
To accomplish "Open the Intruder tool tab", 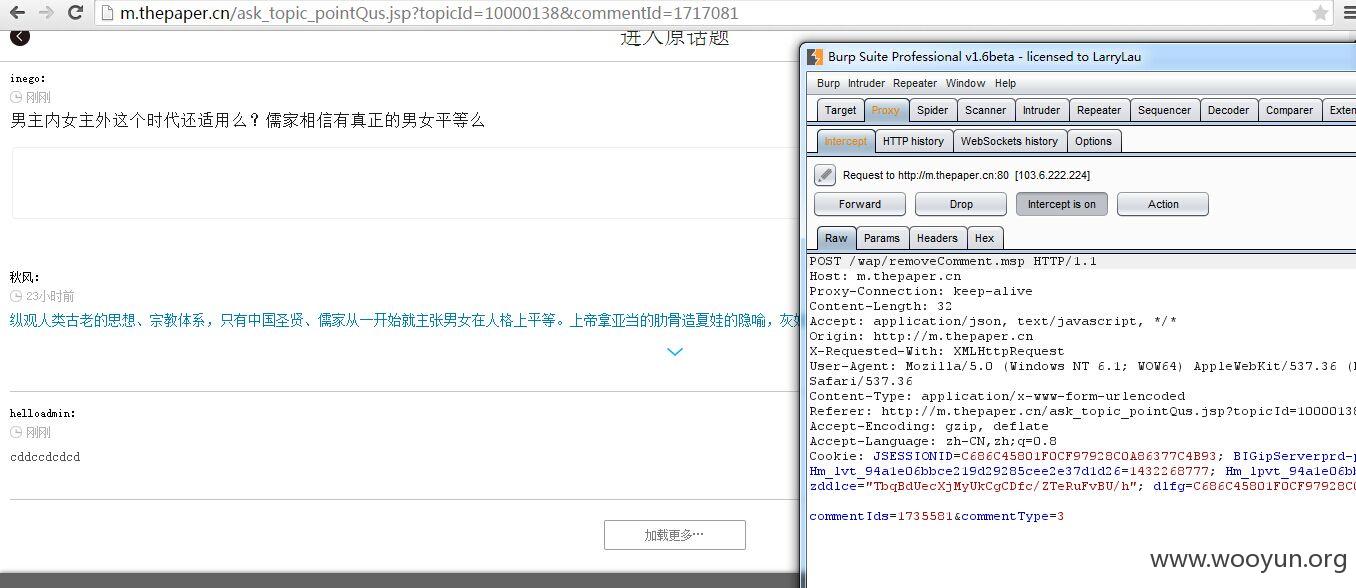I will tap(1040, 110).
